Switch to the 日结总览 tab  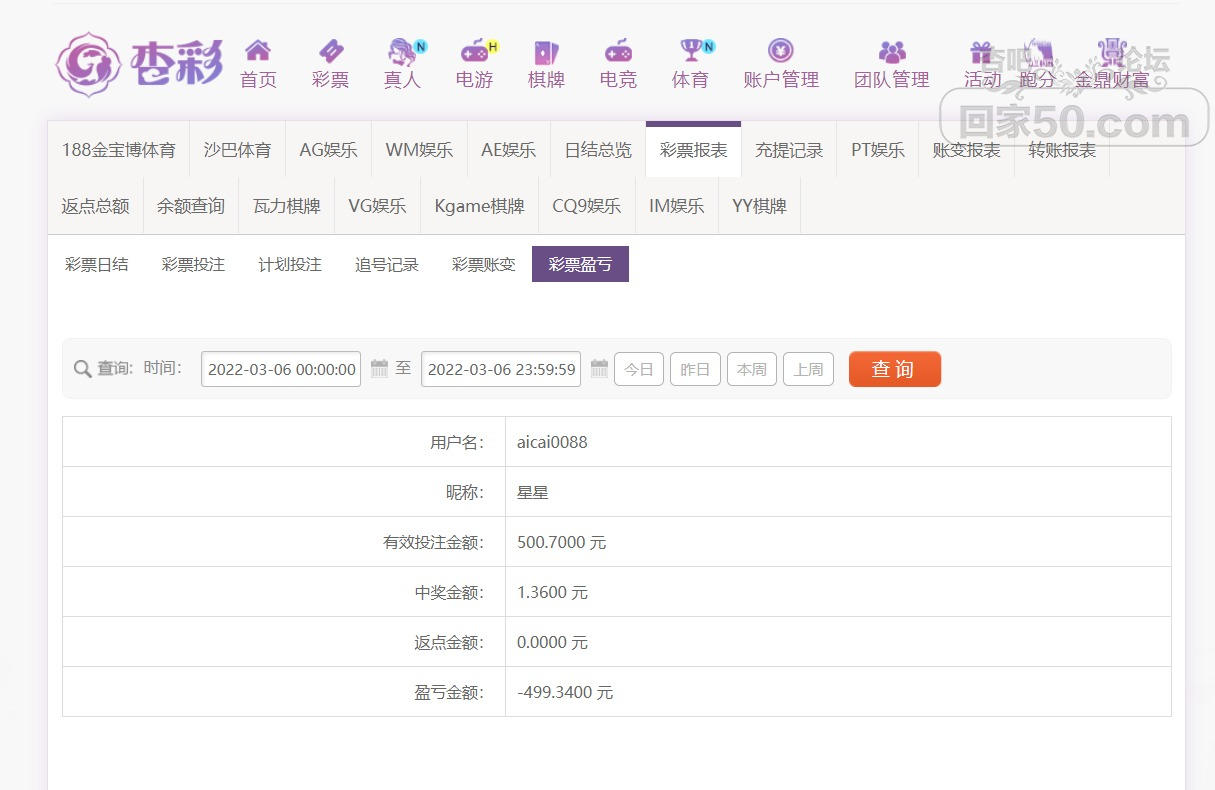tap(598, 150)
